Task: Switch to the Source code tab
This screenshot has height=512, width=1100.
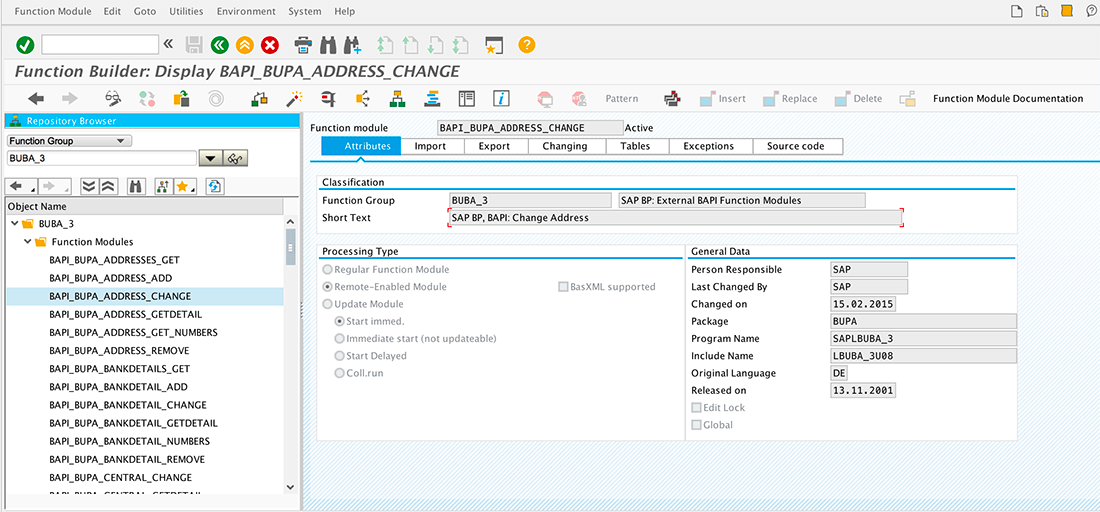Action: click(795, 146)
